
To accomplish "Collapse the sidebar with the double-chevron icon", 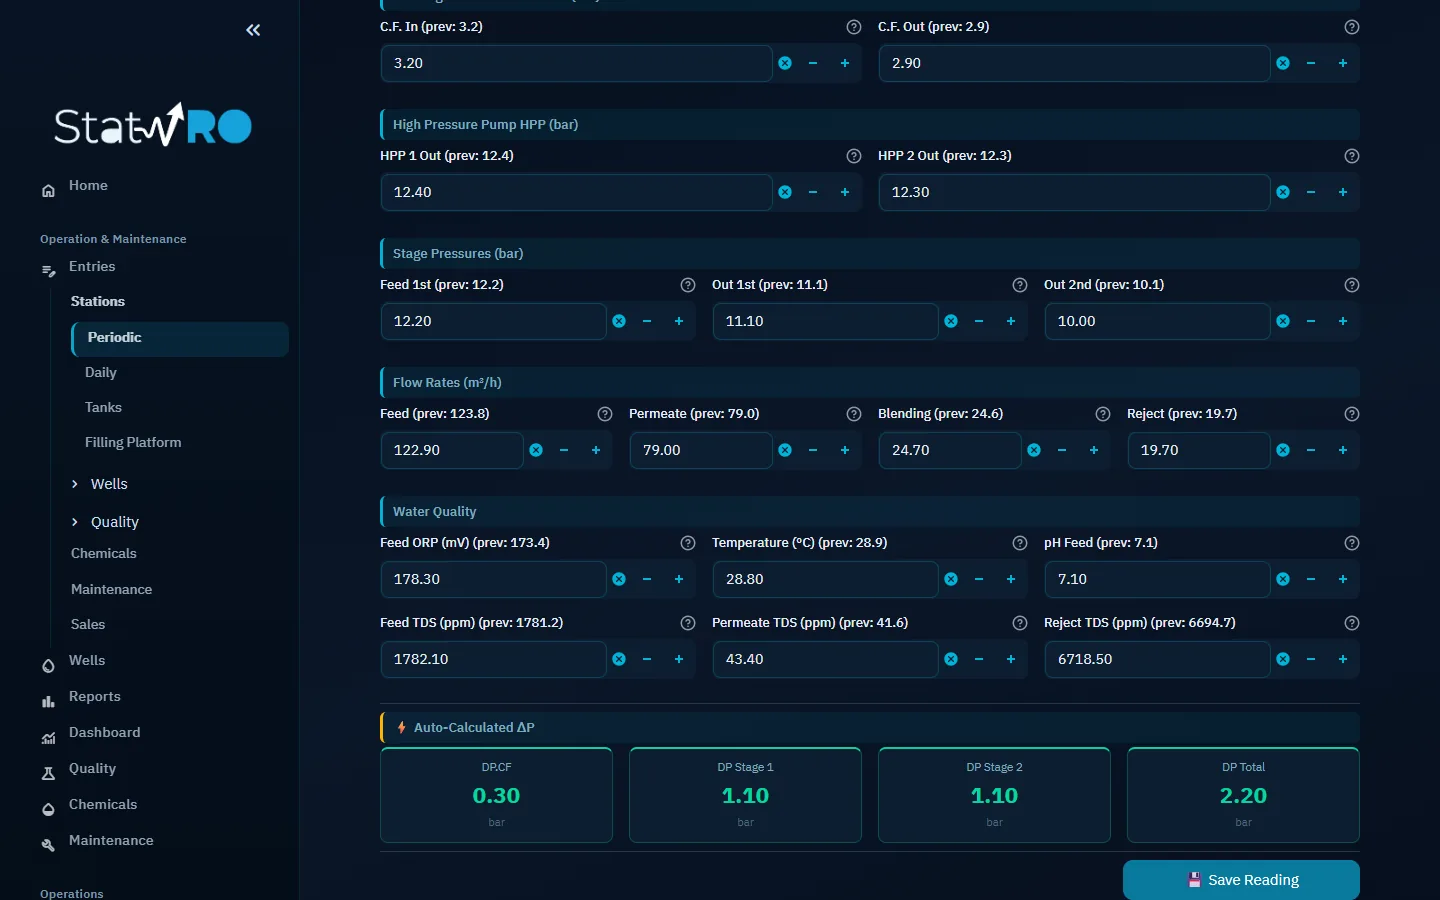I will point(253,30).
